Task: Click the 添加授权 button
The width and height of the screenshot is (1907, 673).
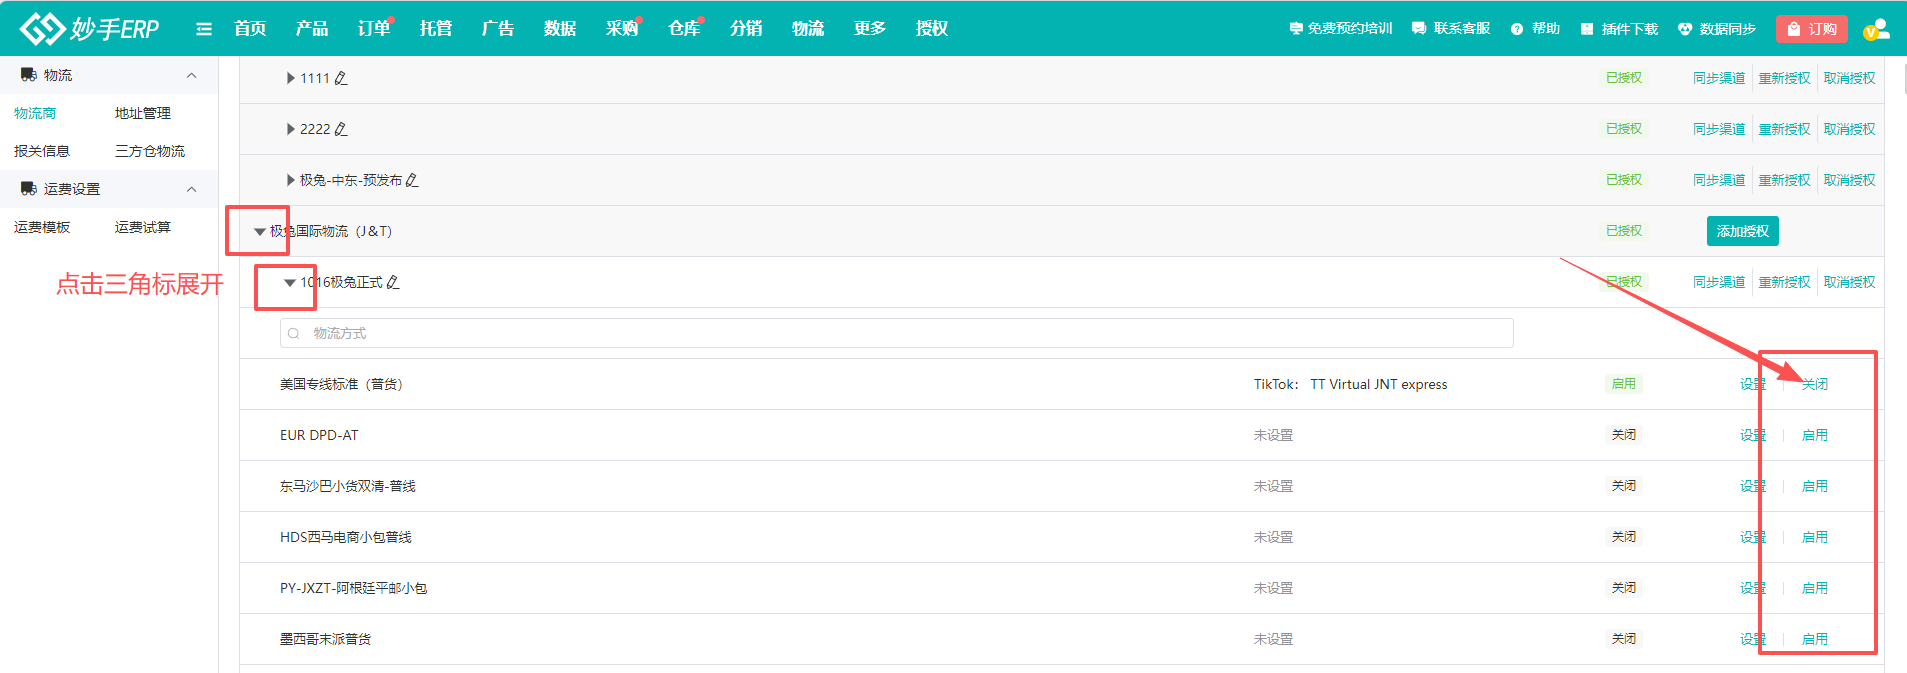Action: 1742,231
